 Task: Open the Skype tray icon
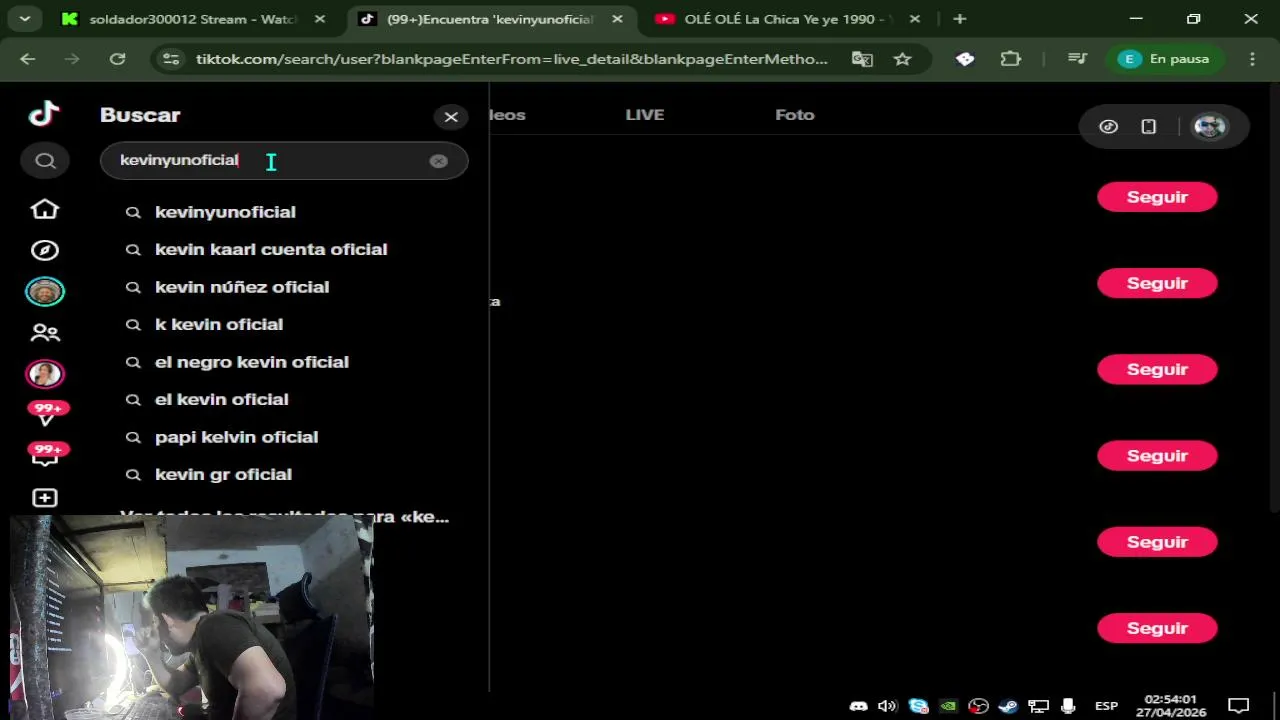tap(918, 706)
